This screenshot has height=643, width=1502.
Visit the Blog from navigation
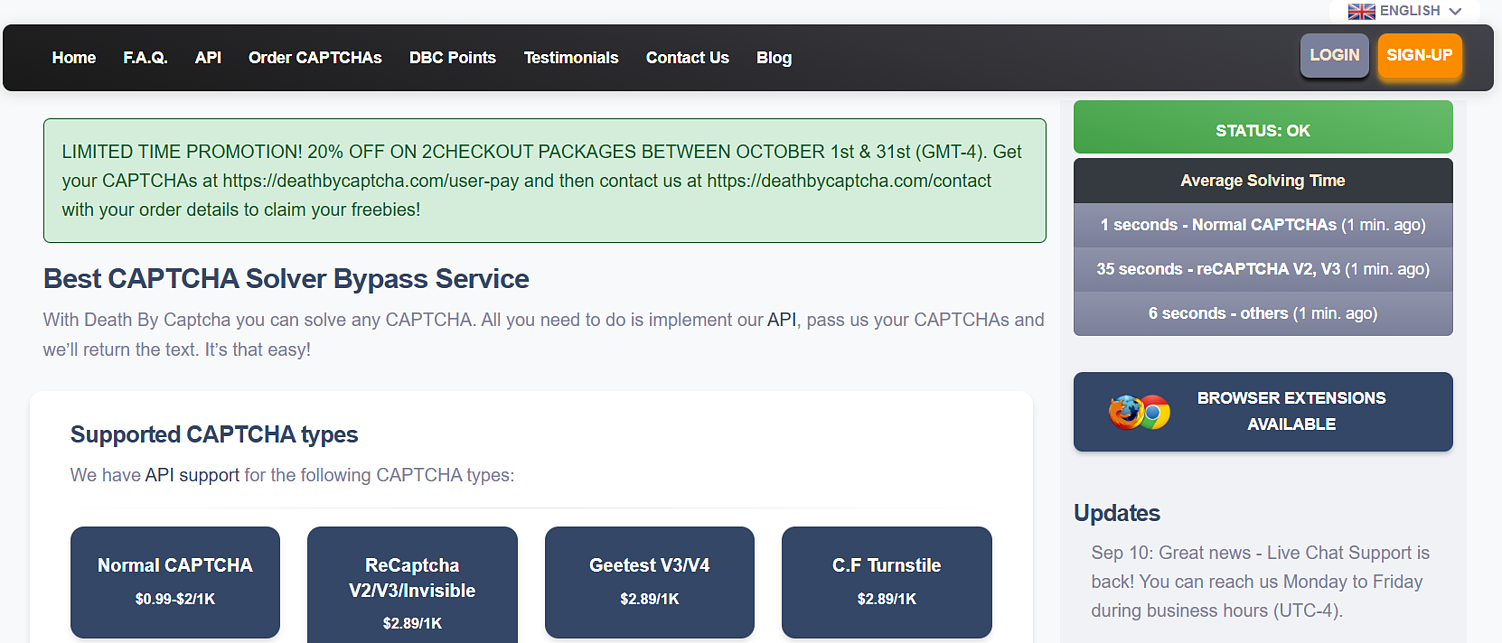point(774,58)
